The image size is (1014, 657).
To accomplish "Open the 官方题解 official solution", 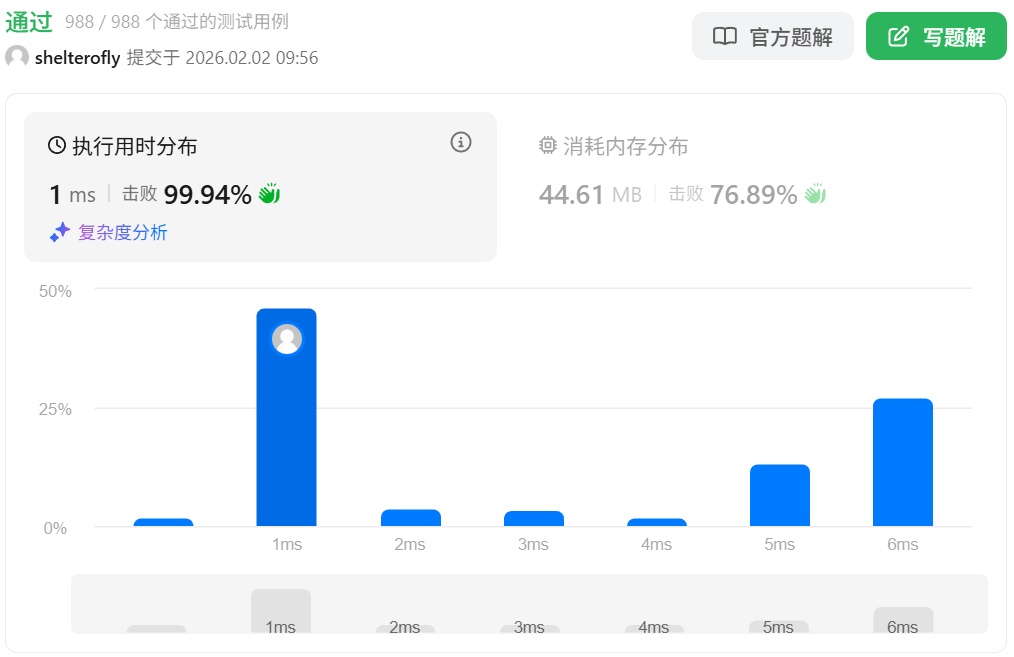I will (x=772, y=37).
